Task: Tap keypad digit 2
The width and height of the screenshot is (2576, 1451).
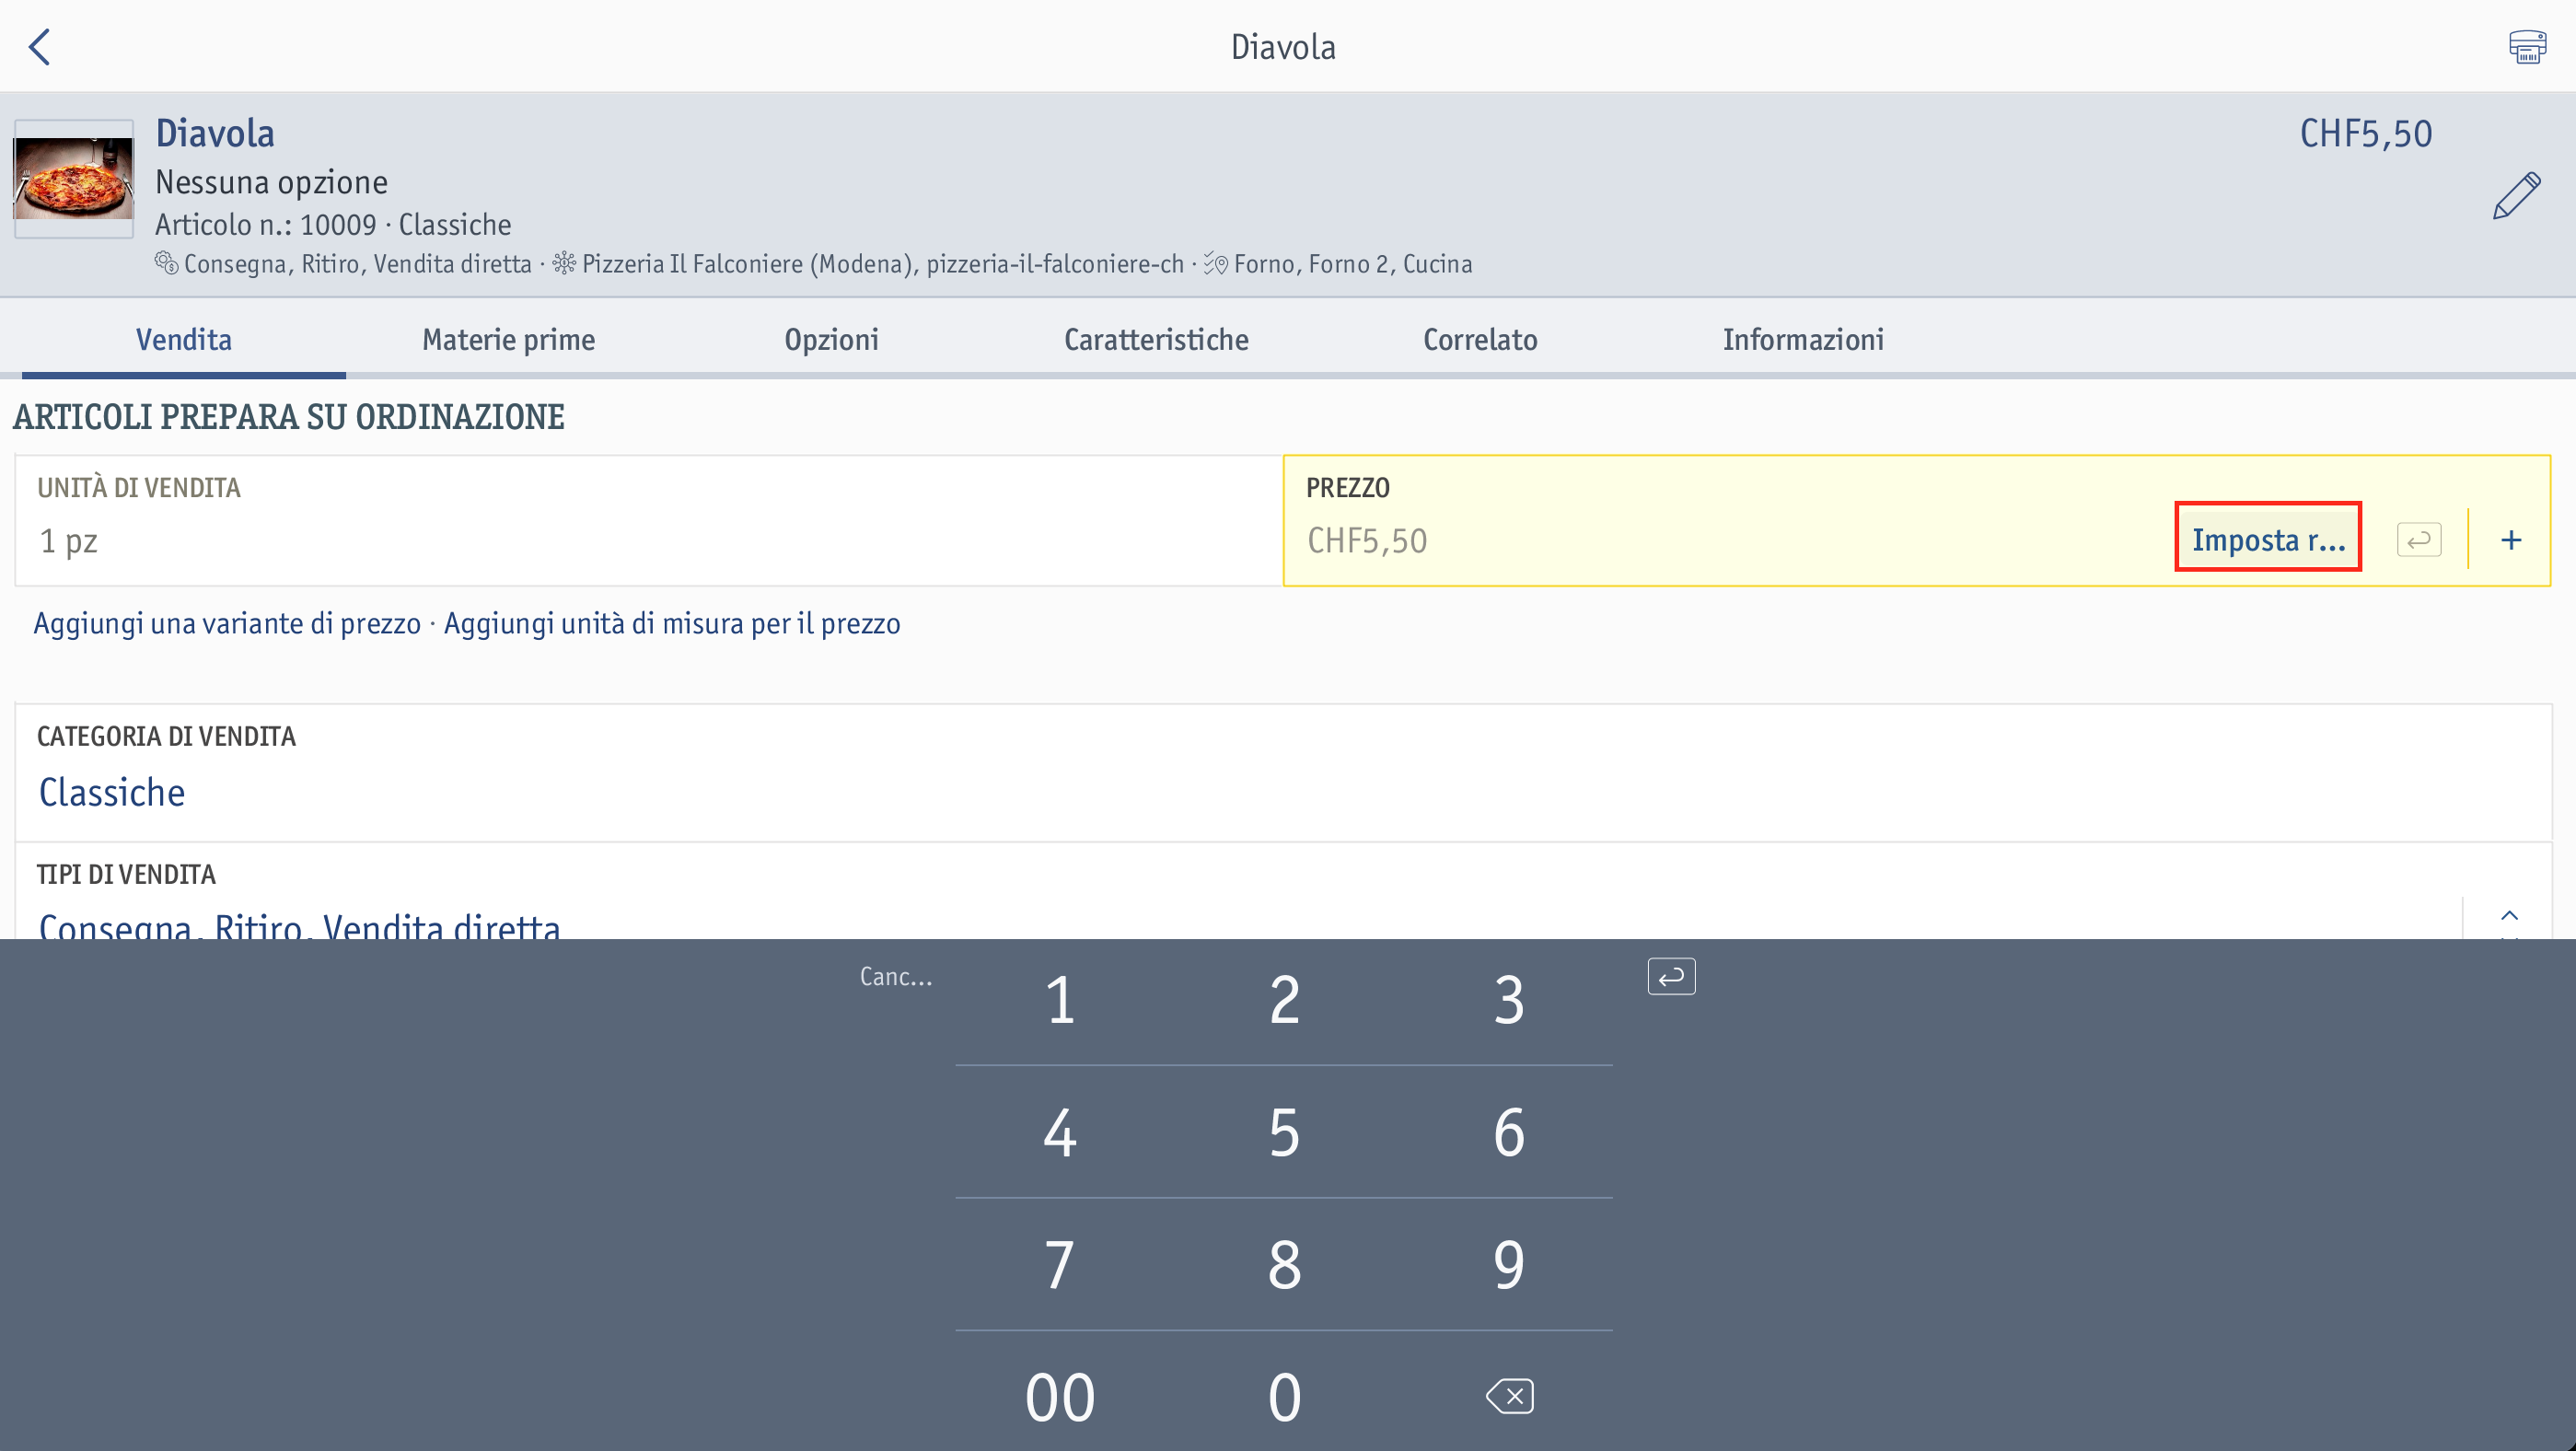Action: pyautogui.click(x=1284, y=999)
